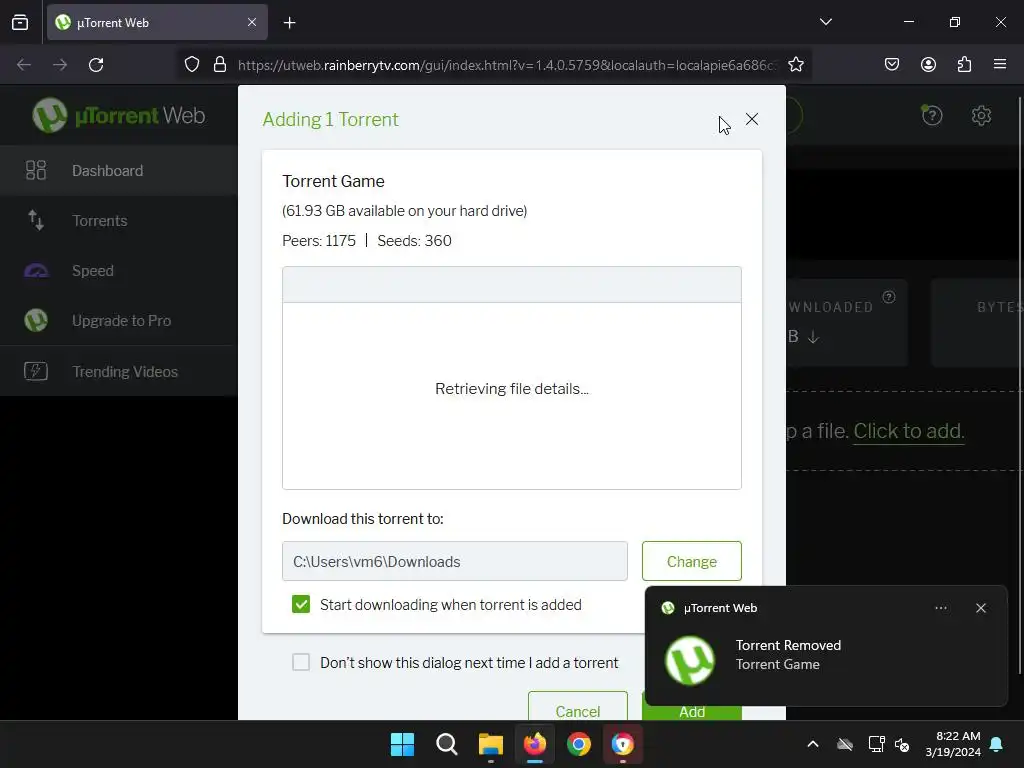Click the Torrent Removed notification body
This screenshot has width=1024, height=768.
click(825, 655)
